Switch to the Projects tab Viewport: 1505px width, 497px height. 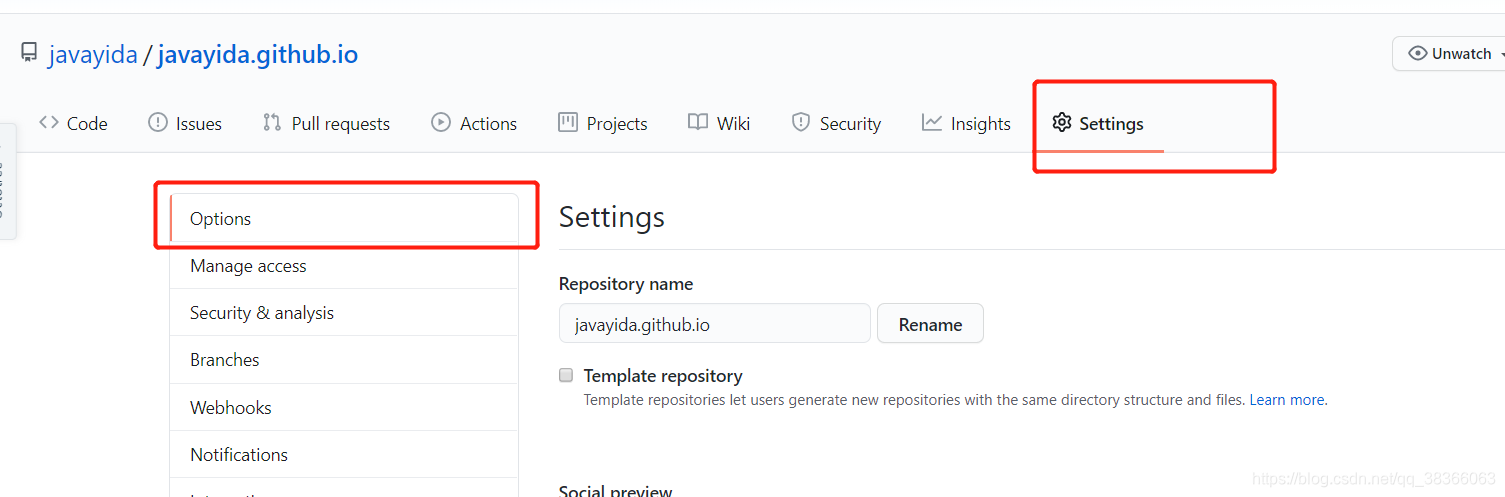pyautogui.click(x=603, y=124)
